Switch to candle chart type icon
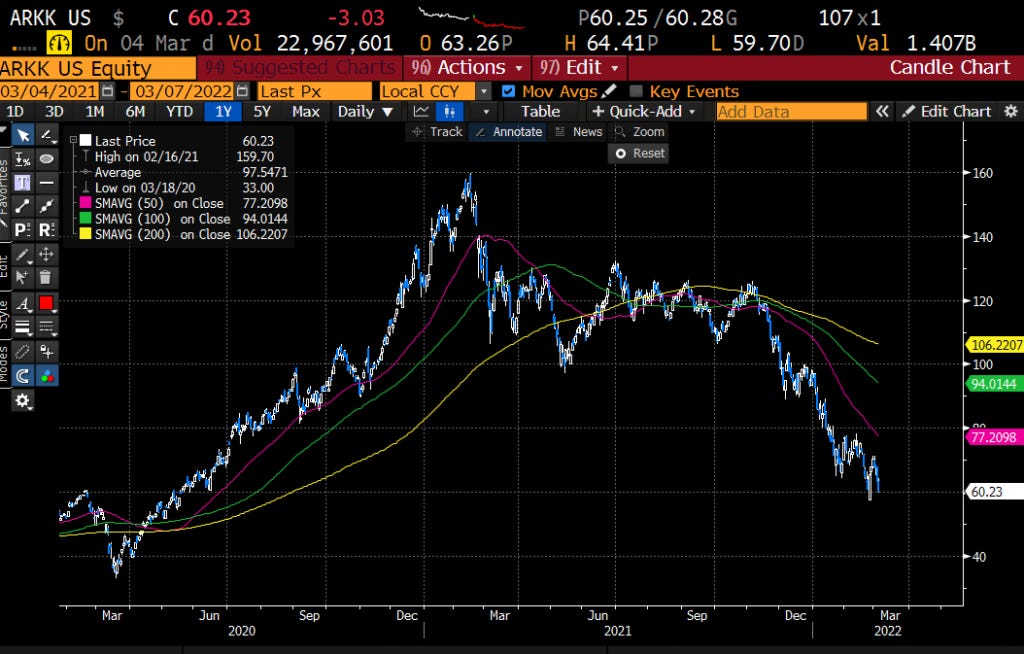This screenshot has height=654, width=1024. pyautogui.click(x=449, y=112)
